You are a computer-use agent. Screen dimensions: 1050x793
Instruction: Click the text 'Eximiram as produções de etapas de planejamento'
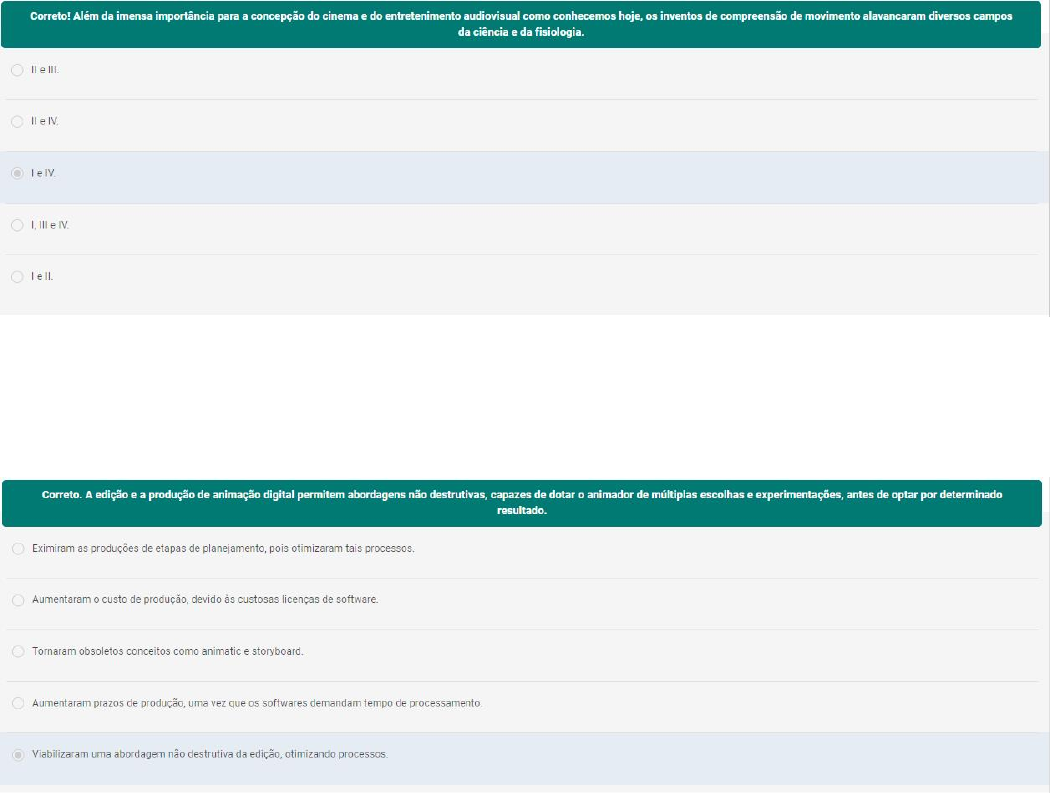pyautogui.click(x=223, y=548)
